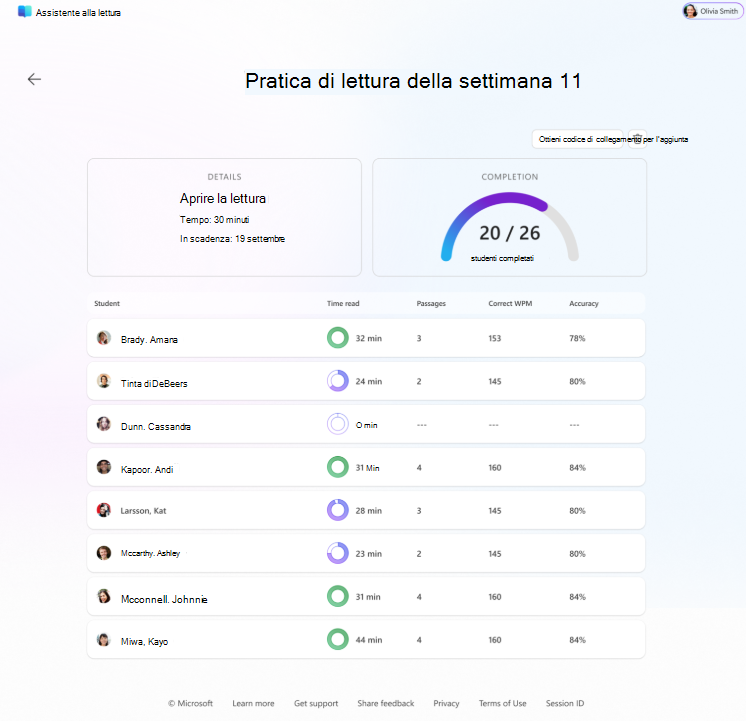
Task: Click page title Pratica di lettura della settimana 11
Action: point(413,81)
